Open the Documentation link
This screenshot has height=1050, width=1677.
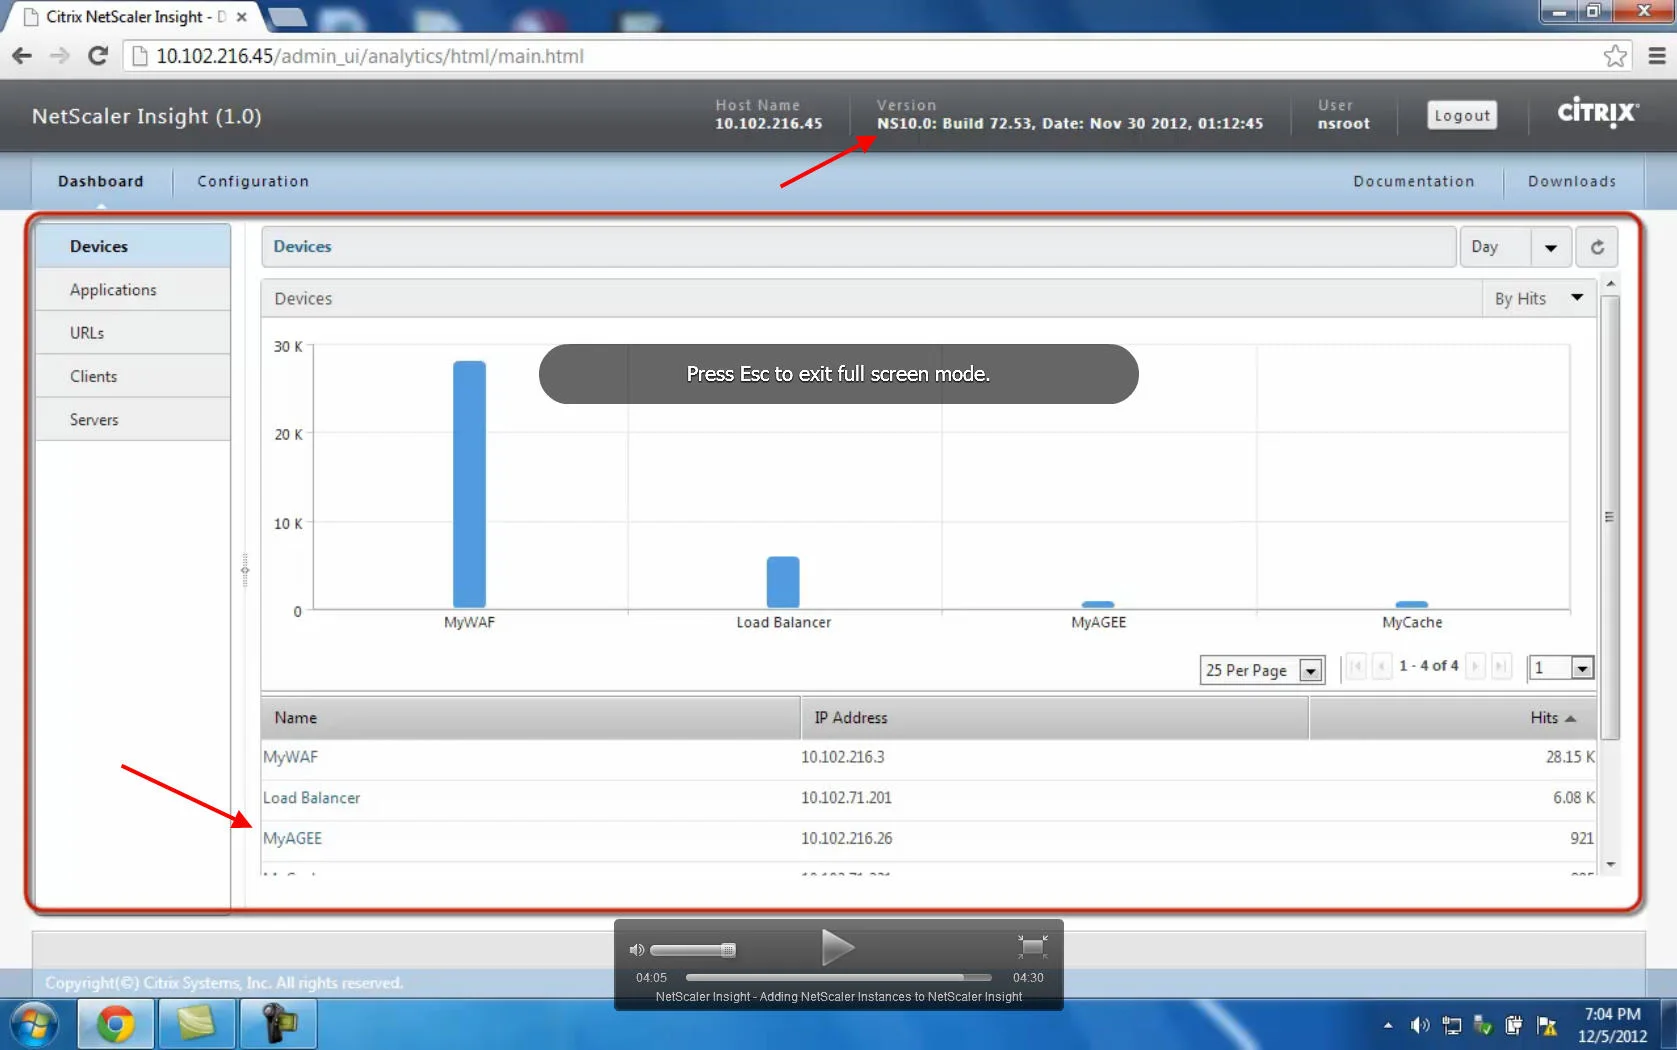click(x=1414, y=181)
